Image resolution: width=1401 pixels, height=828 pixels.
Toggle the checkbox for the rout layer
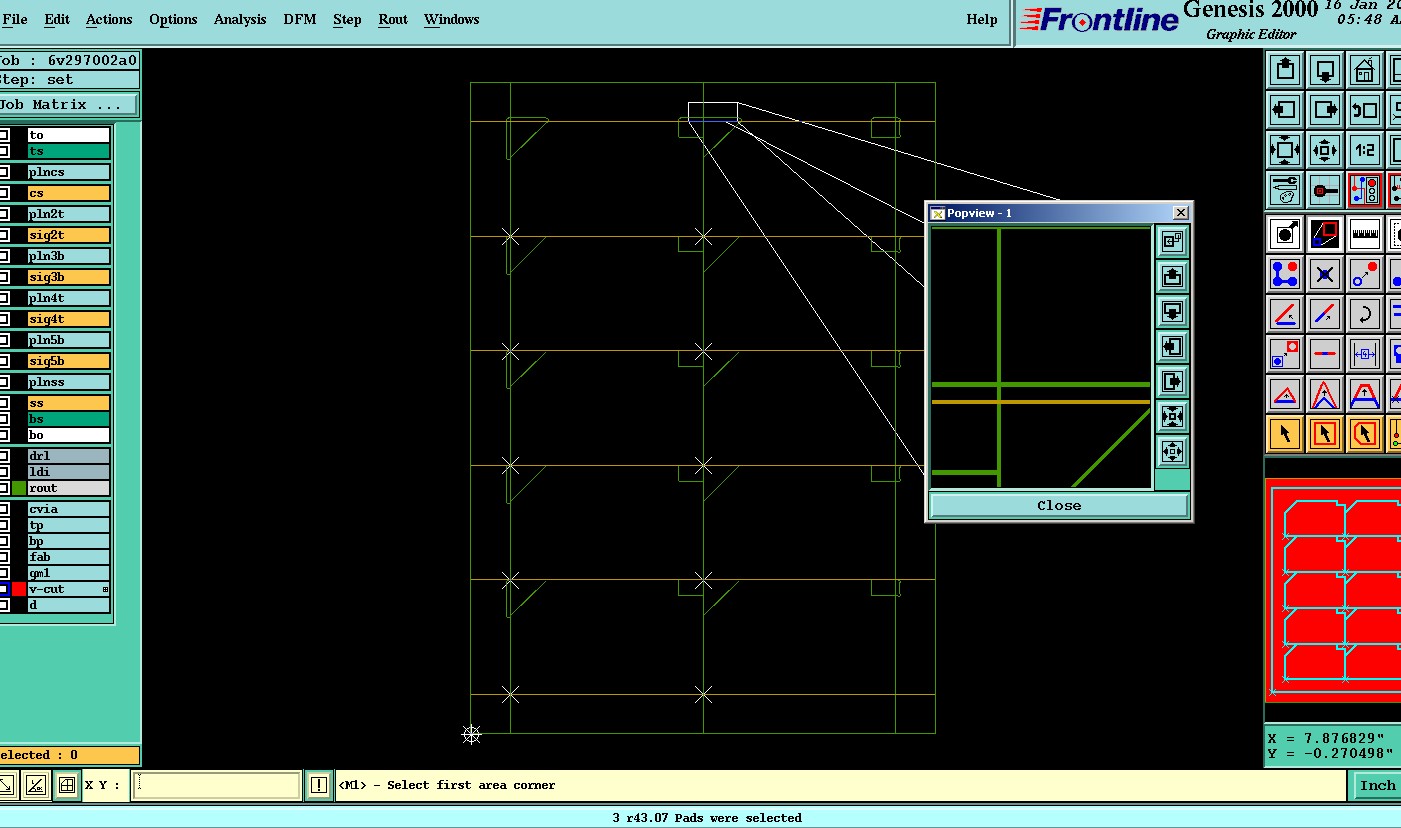pos(4,488)
